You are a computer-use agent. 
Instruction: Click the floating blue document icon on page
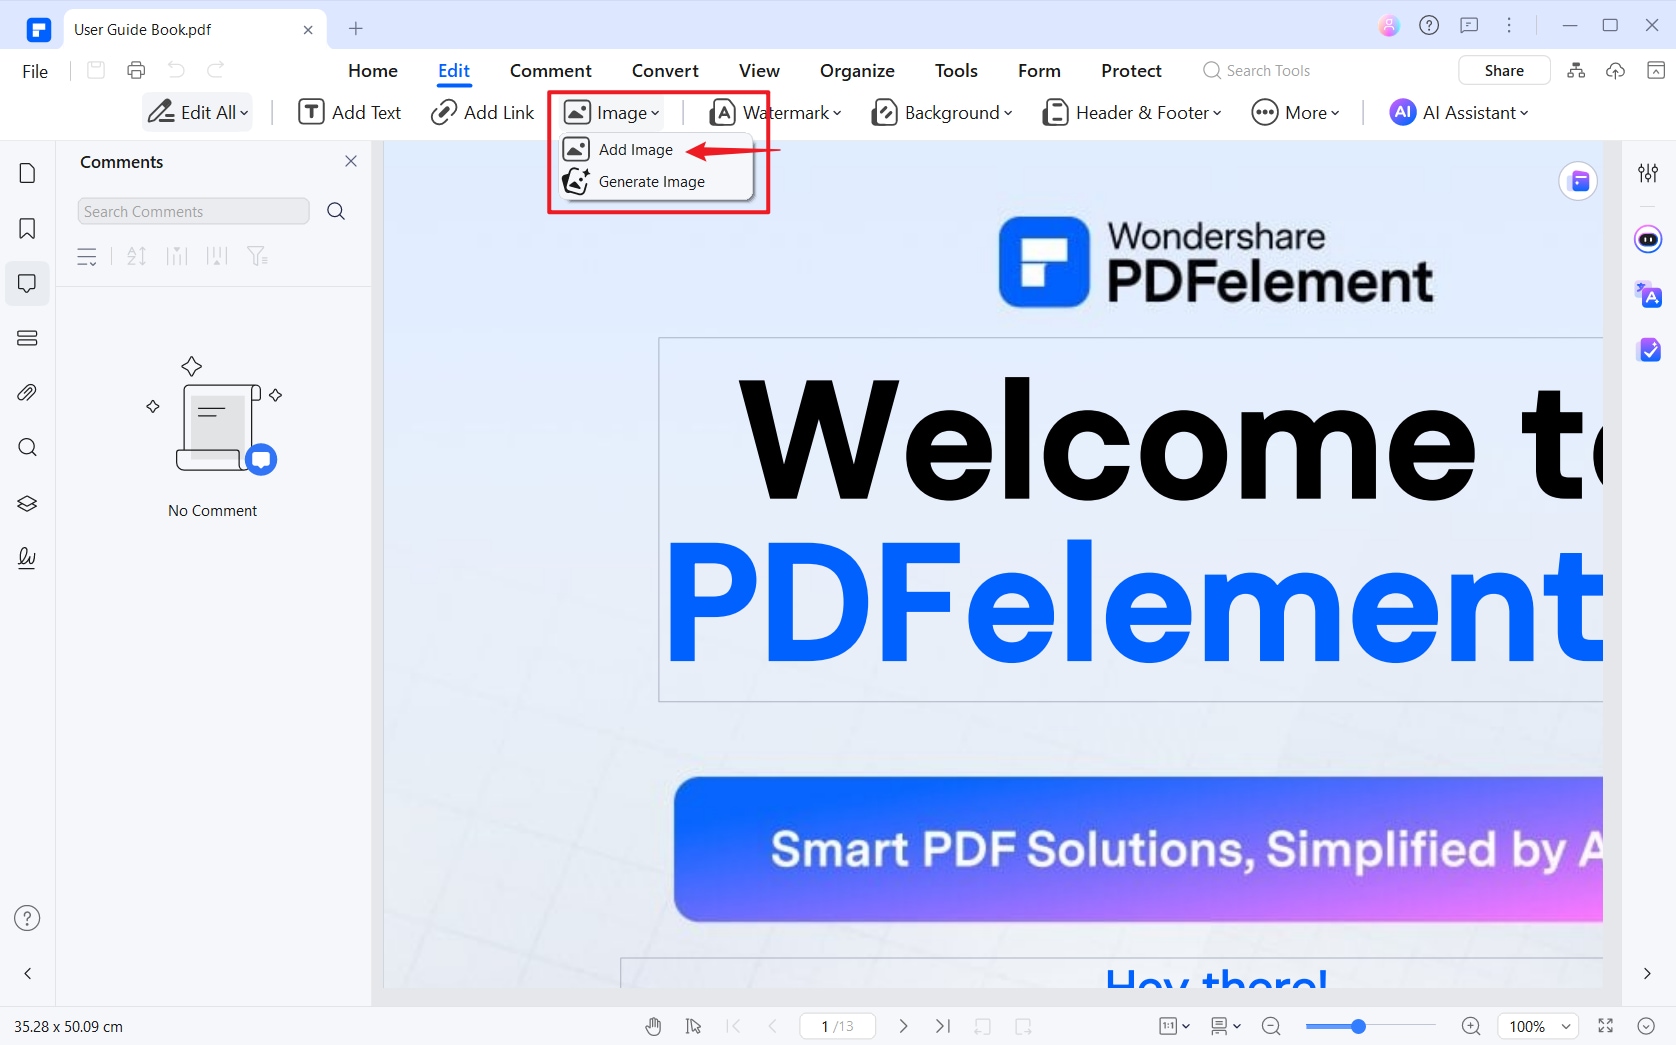[1578, 181]
